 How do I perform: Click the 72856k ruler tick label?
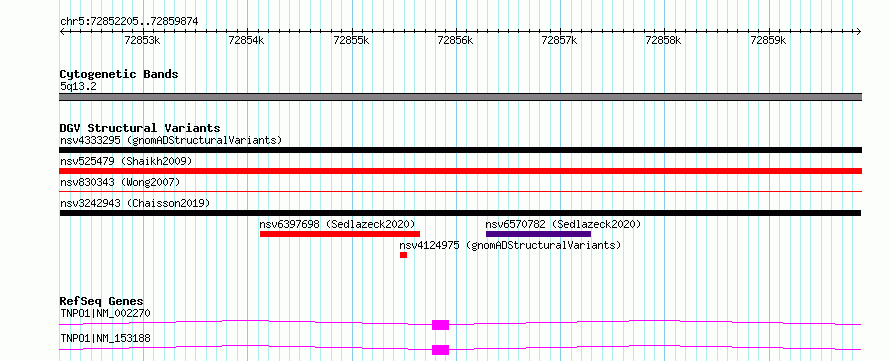point(455,40)
